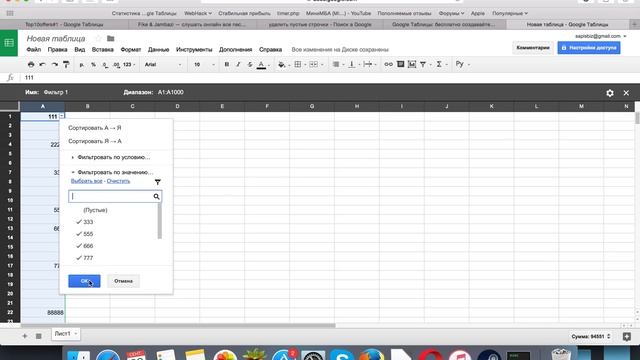Open the merge cells menu
Image resolution: width=640 pixels, height=360 pixels.
(316, 64)
